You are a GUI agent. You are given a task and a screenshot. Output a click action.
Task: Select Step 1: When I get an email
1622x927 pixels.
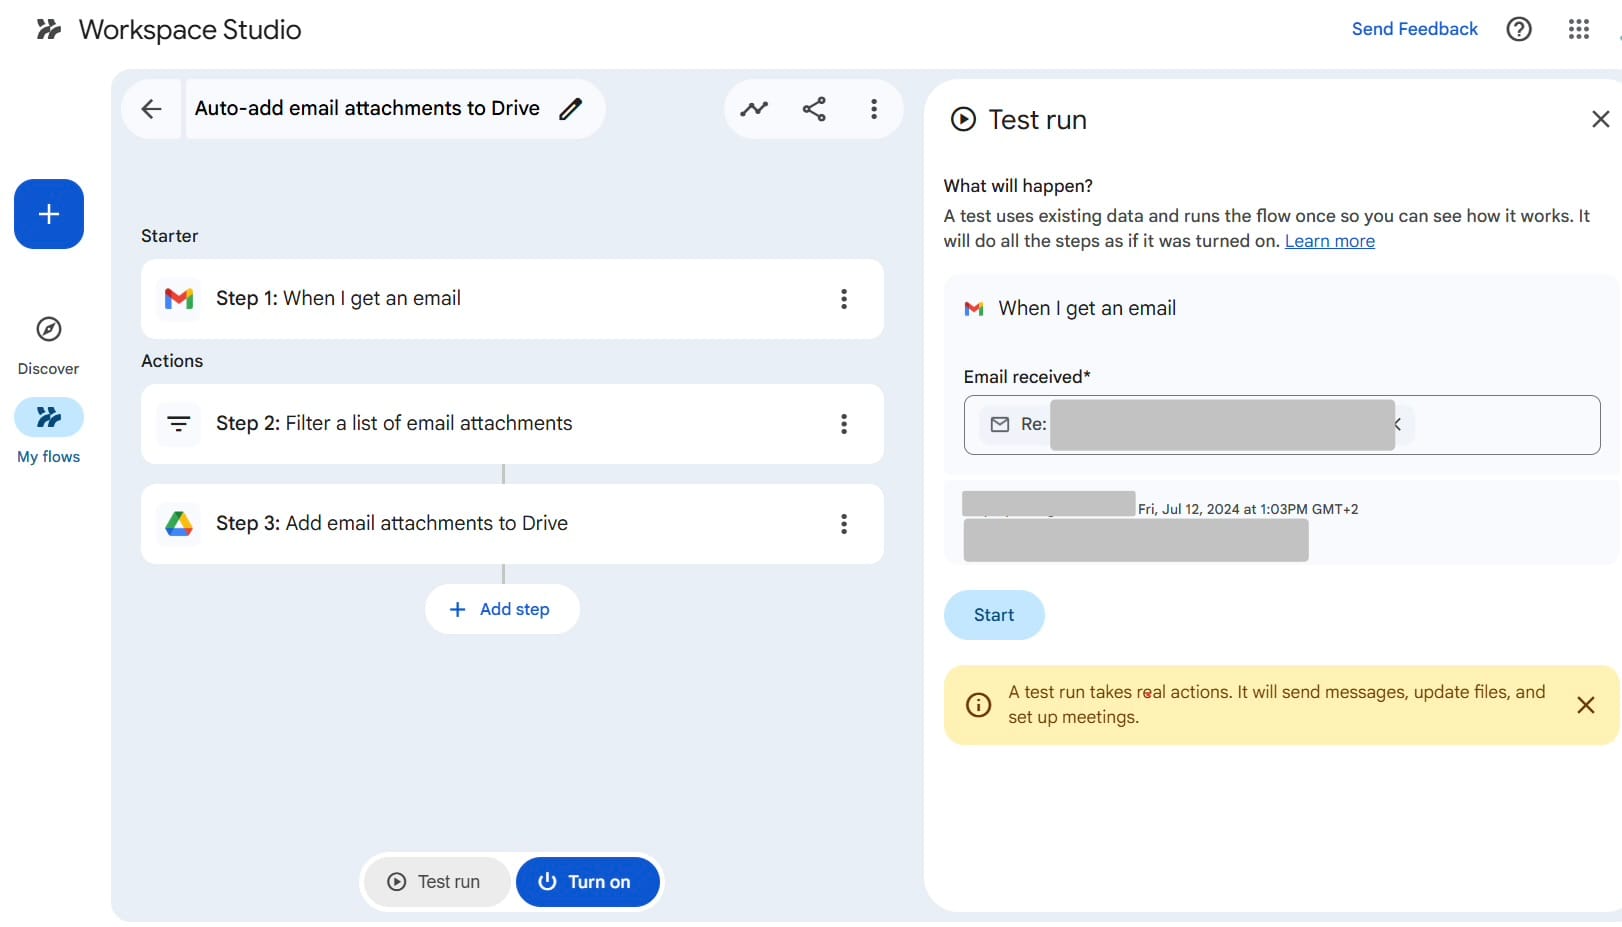point(512,299)
